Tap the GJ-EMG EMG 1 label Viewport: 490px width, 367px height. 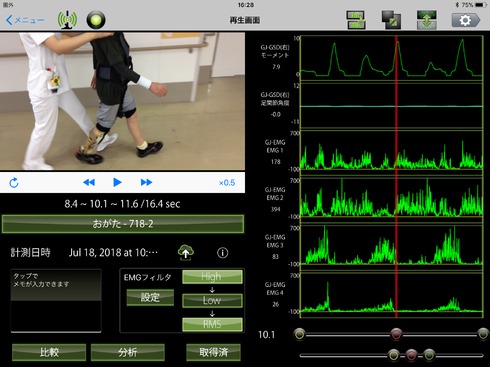(275, 146)
